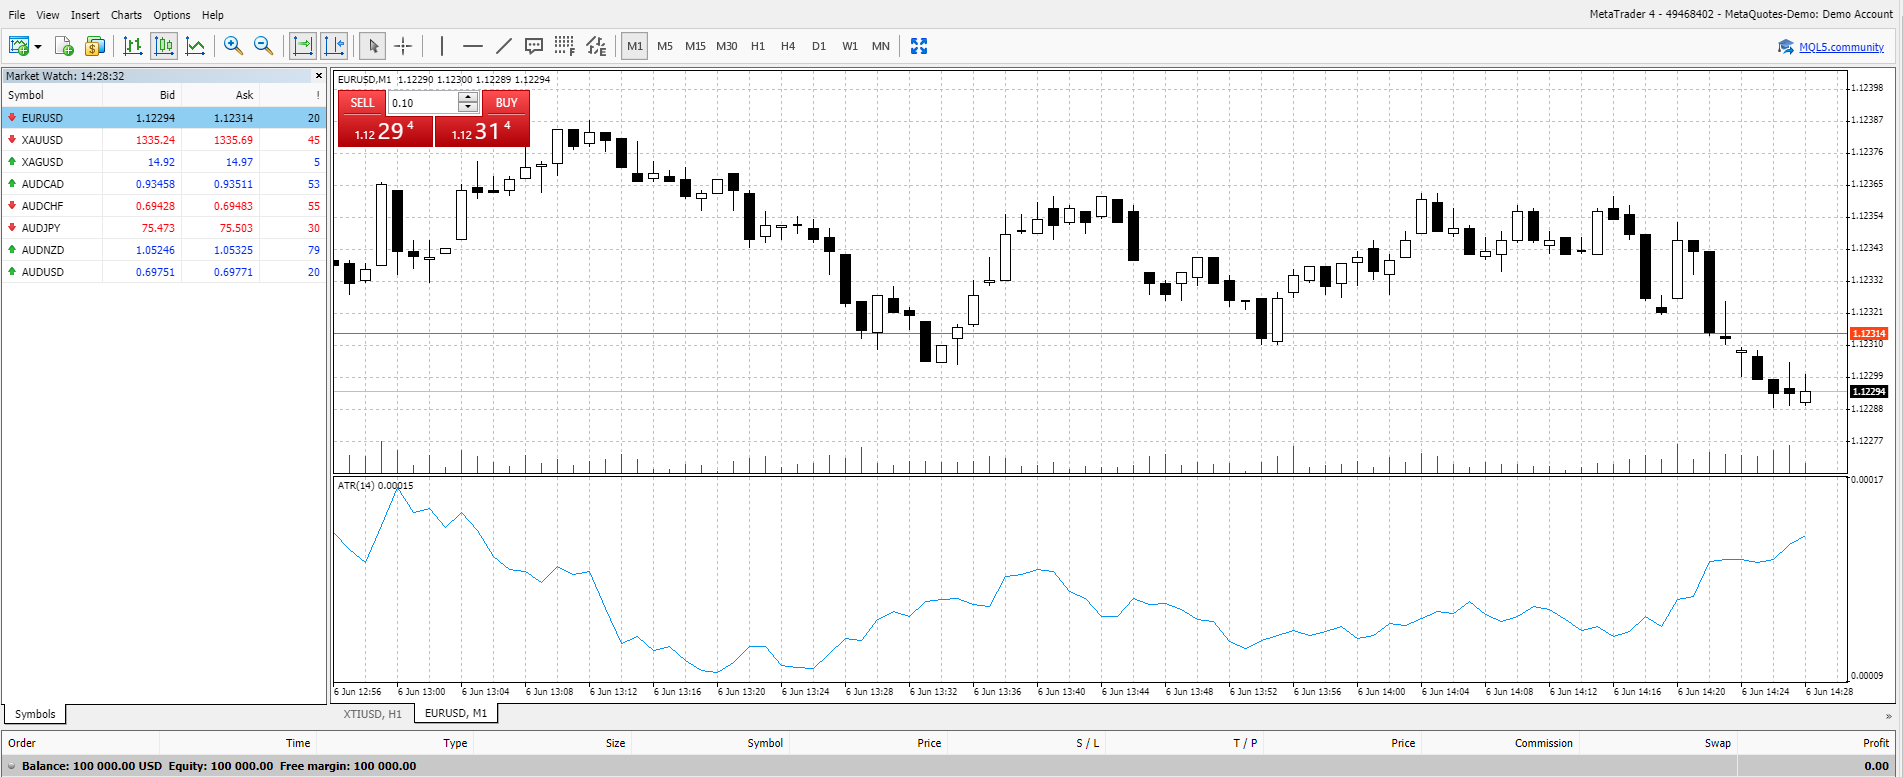1903x777 pixels.
Task: Open the New Chart icon
Action: [x=19, y=46]
